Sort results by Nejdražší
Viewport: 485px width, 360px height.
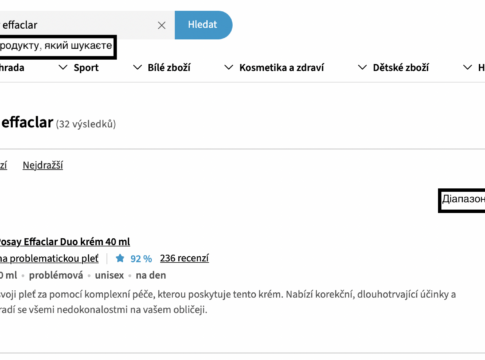(43, 165)
